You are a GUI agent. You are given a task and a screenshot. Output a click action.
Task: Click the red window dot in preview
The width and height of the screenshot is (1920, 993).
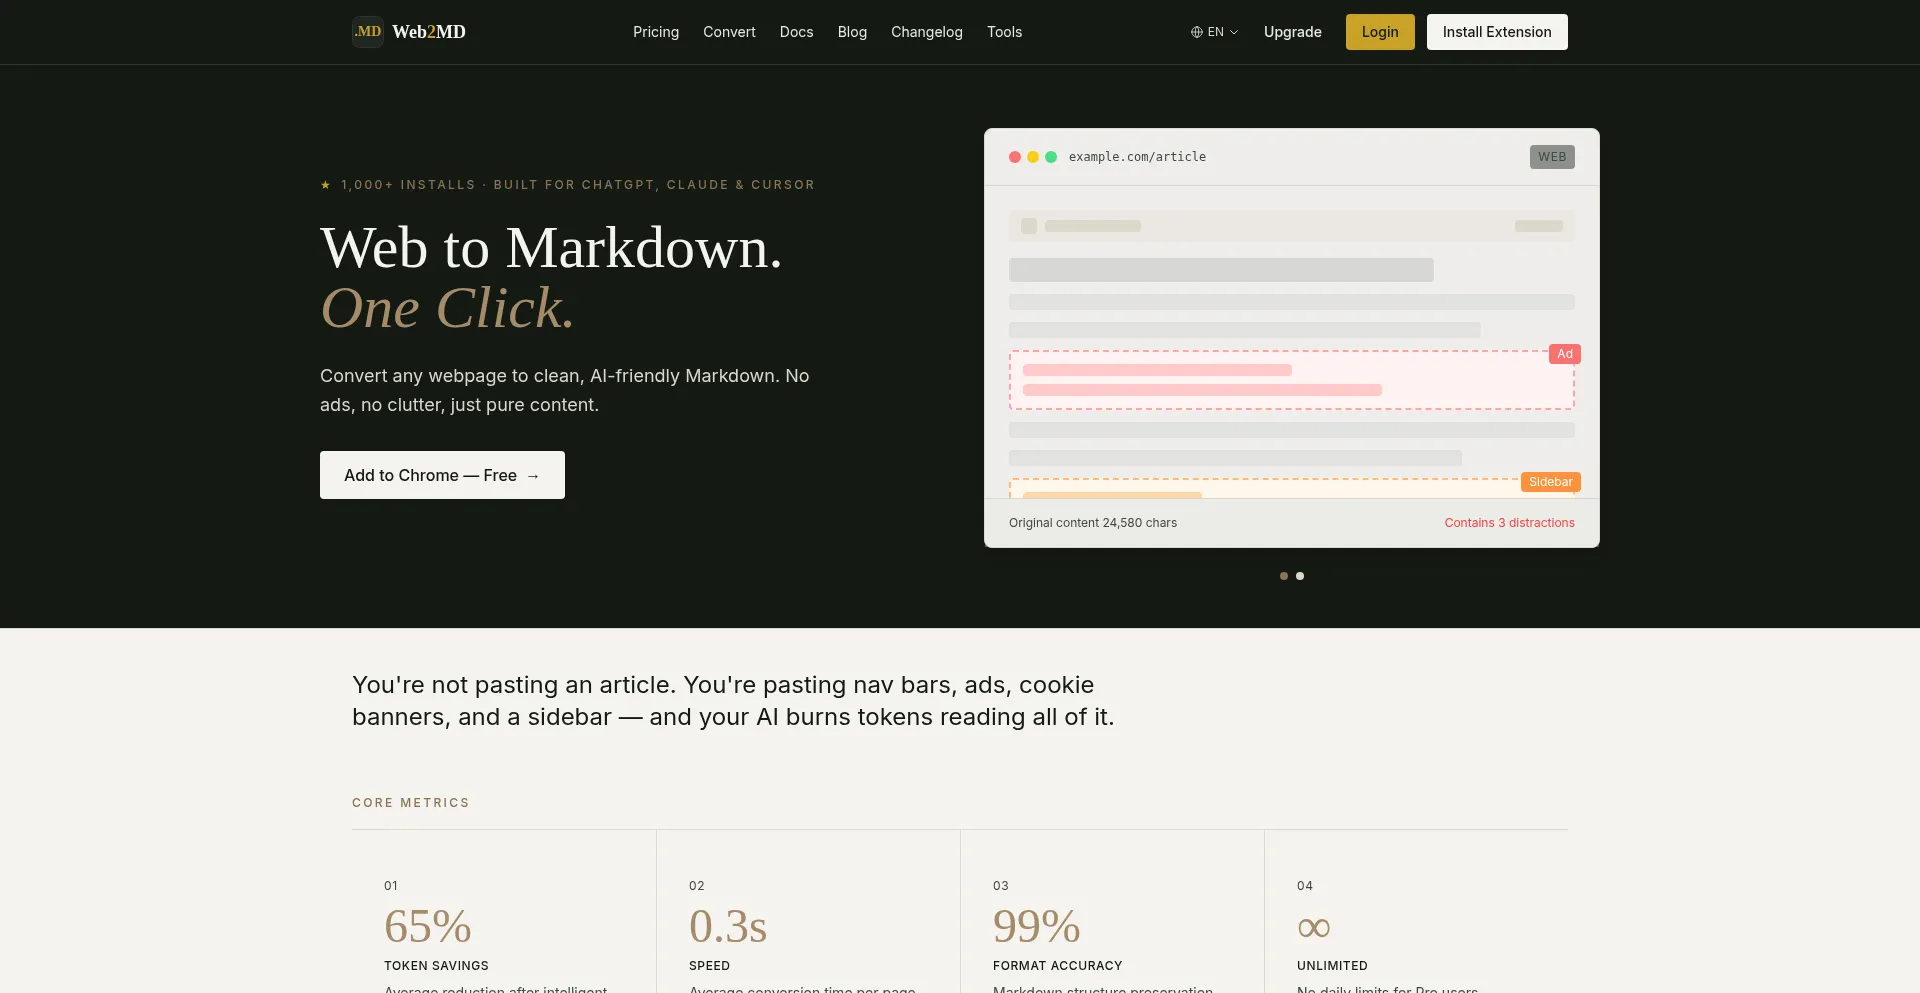click(1015, 157)
